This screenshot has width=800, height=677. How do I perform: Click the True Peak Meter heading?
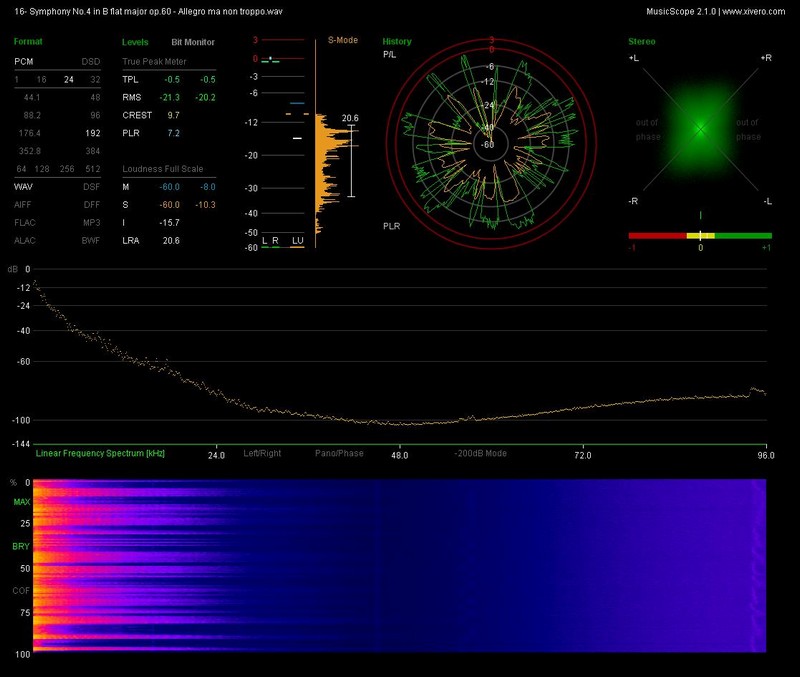[x=154, y=62]
